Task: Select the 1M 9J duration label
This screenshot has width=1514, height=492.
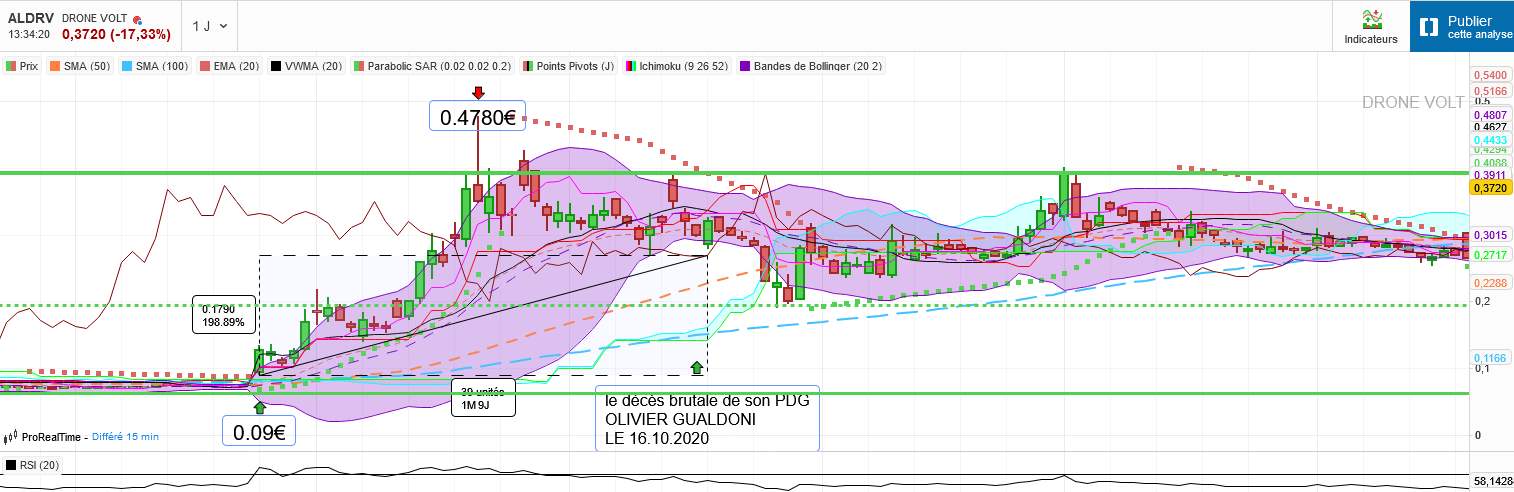Action: click(x=476, y=404)
